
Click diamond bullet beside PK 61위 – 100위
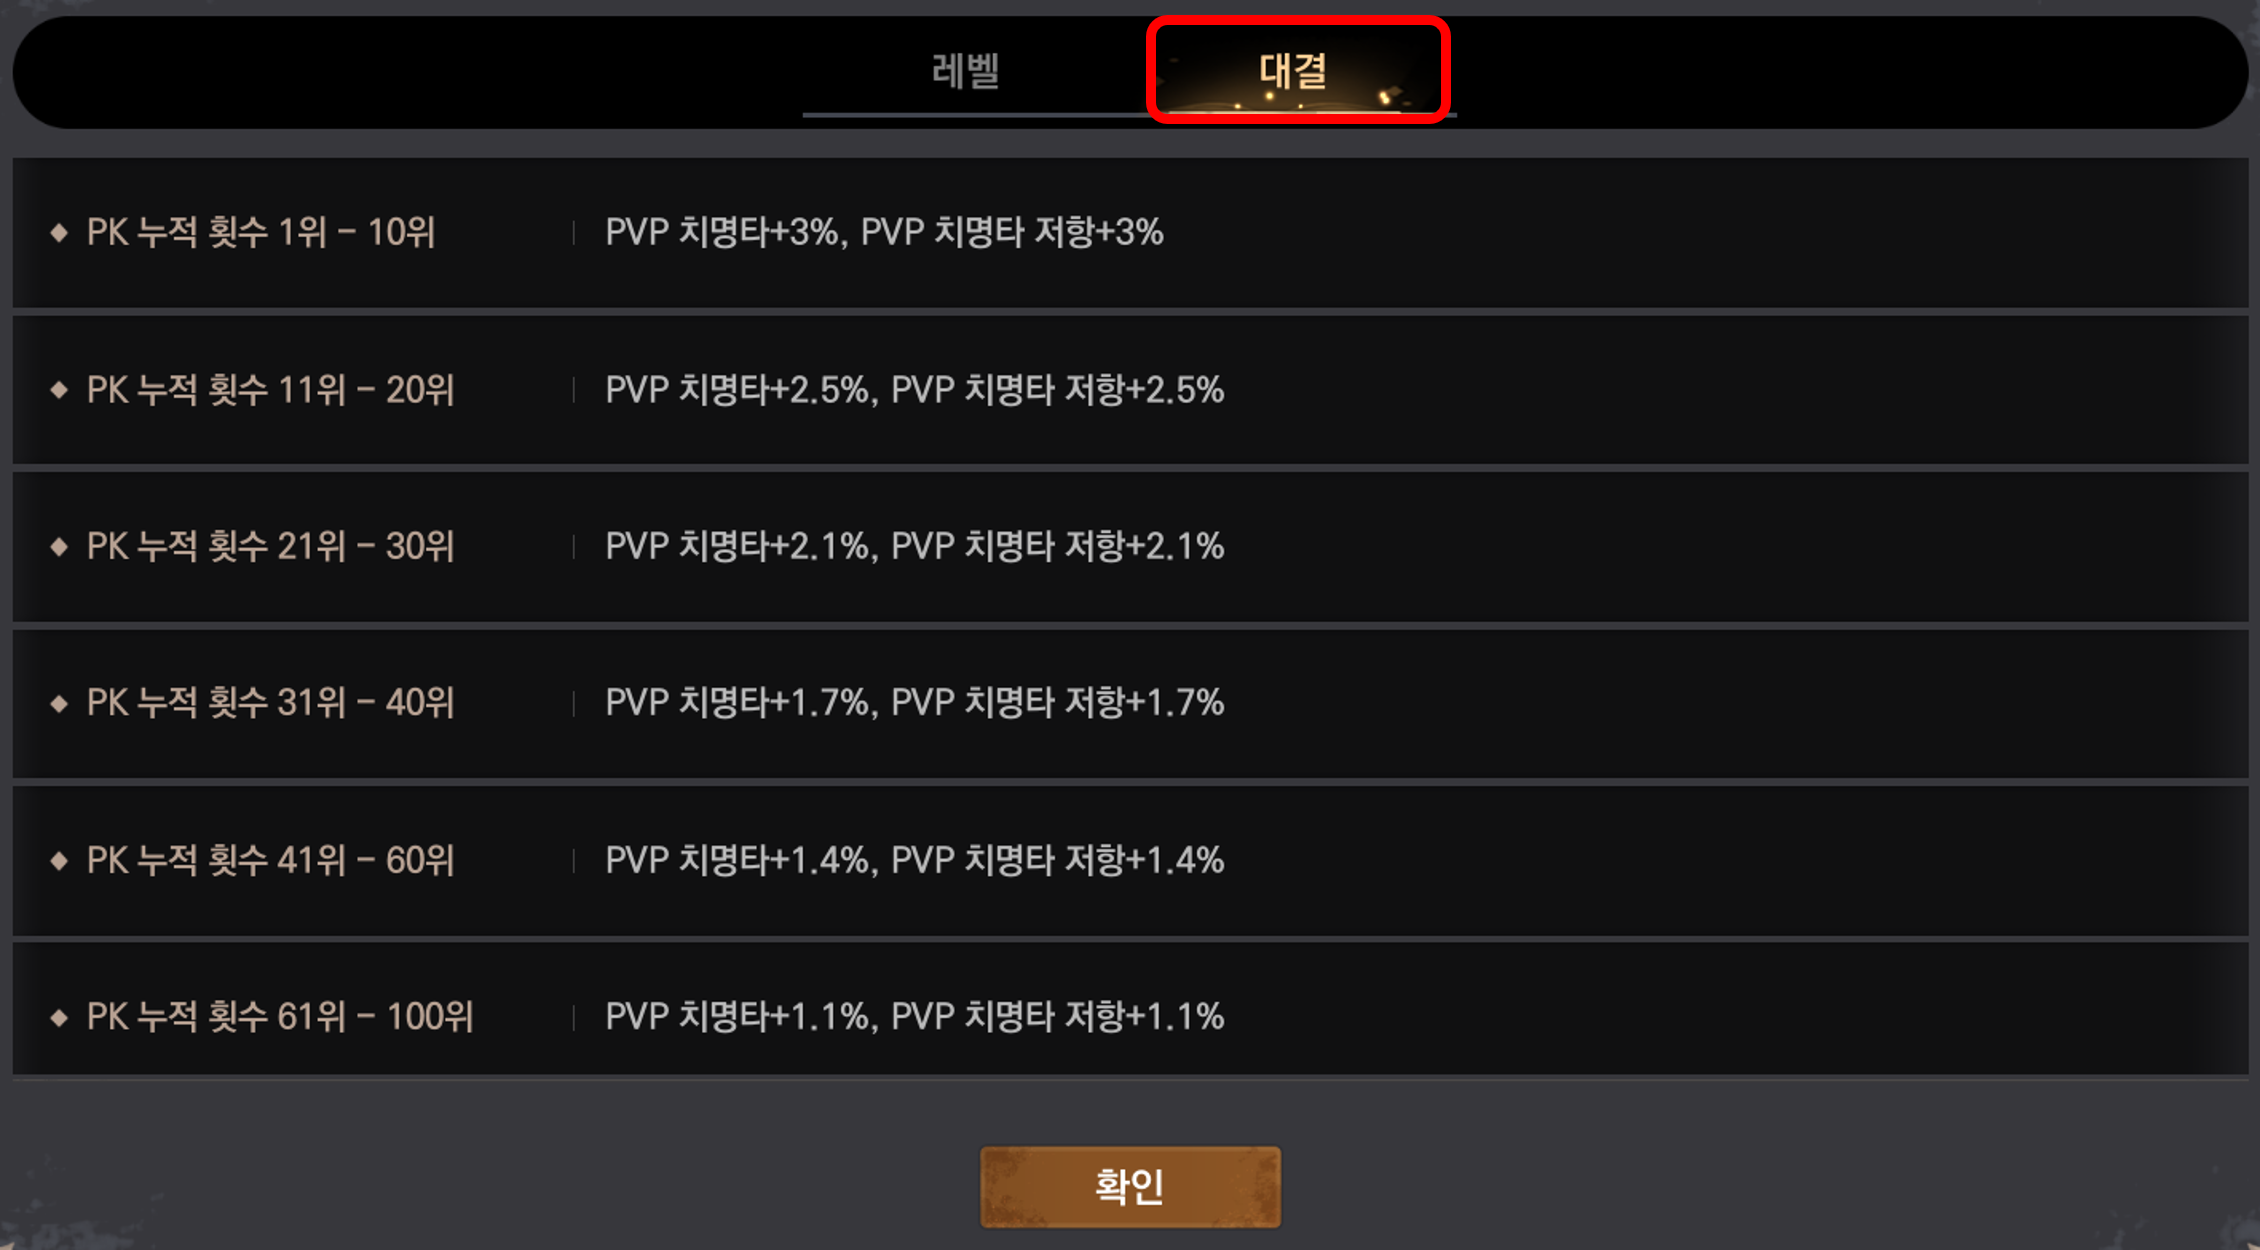point(59,1017)
